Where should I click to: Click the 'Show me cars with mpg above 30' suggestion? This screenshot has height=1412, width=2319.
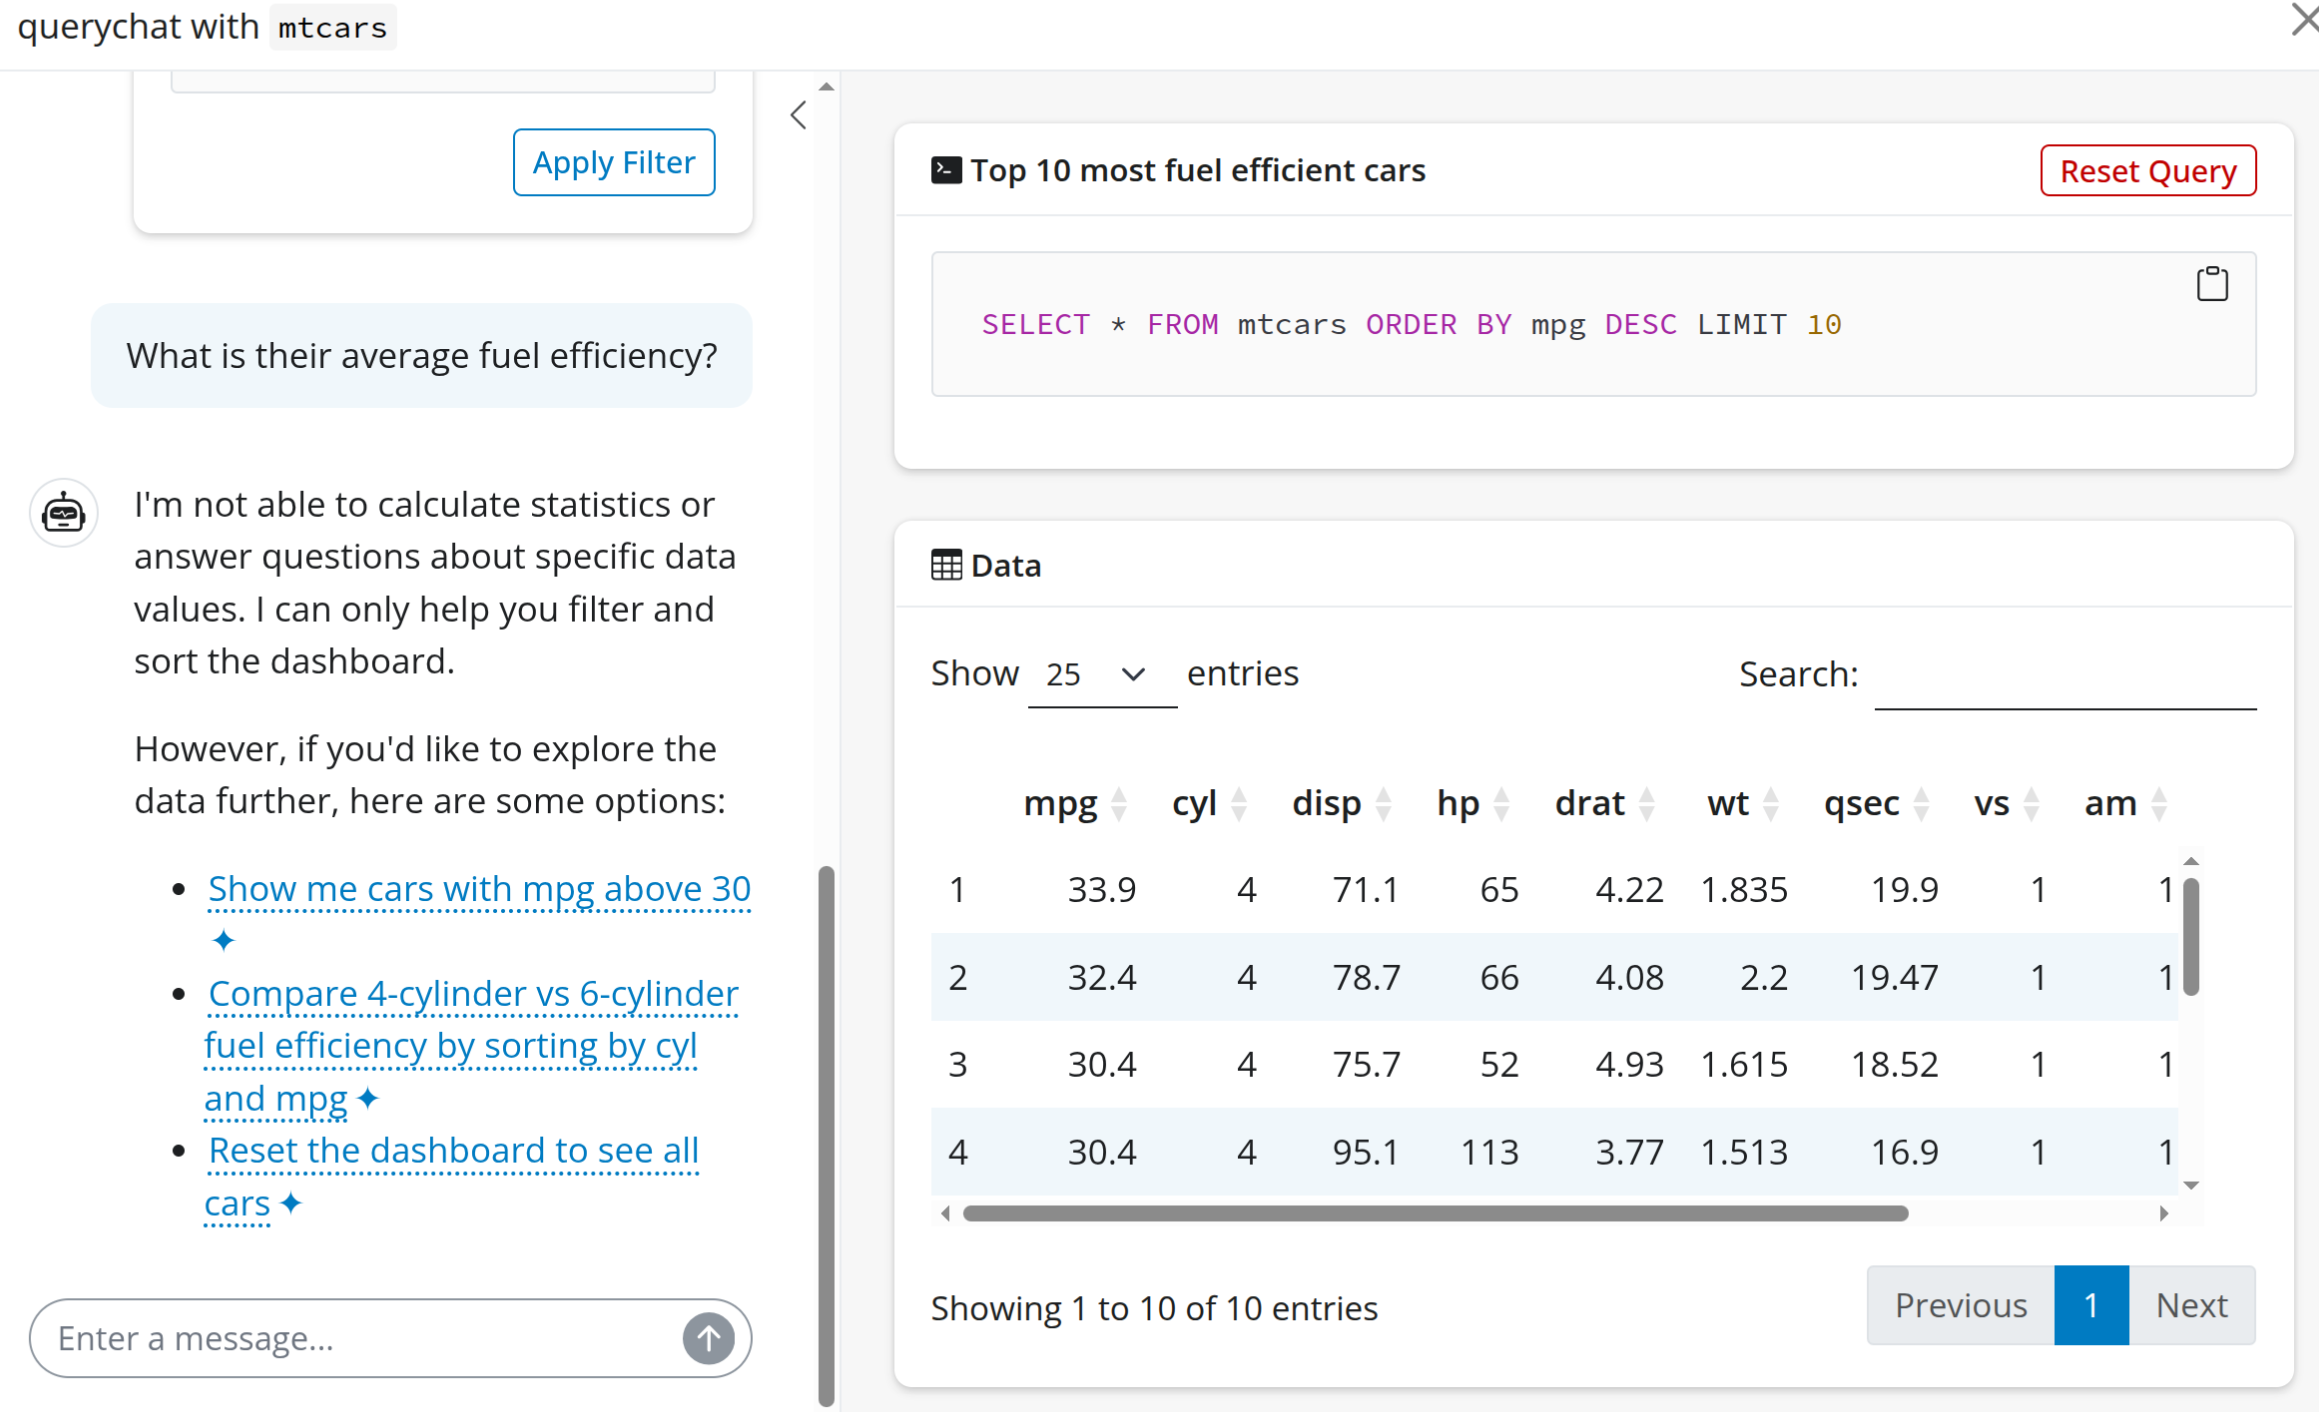pos(478,889)
